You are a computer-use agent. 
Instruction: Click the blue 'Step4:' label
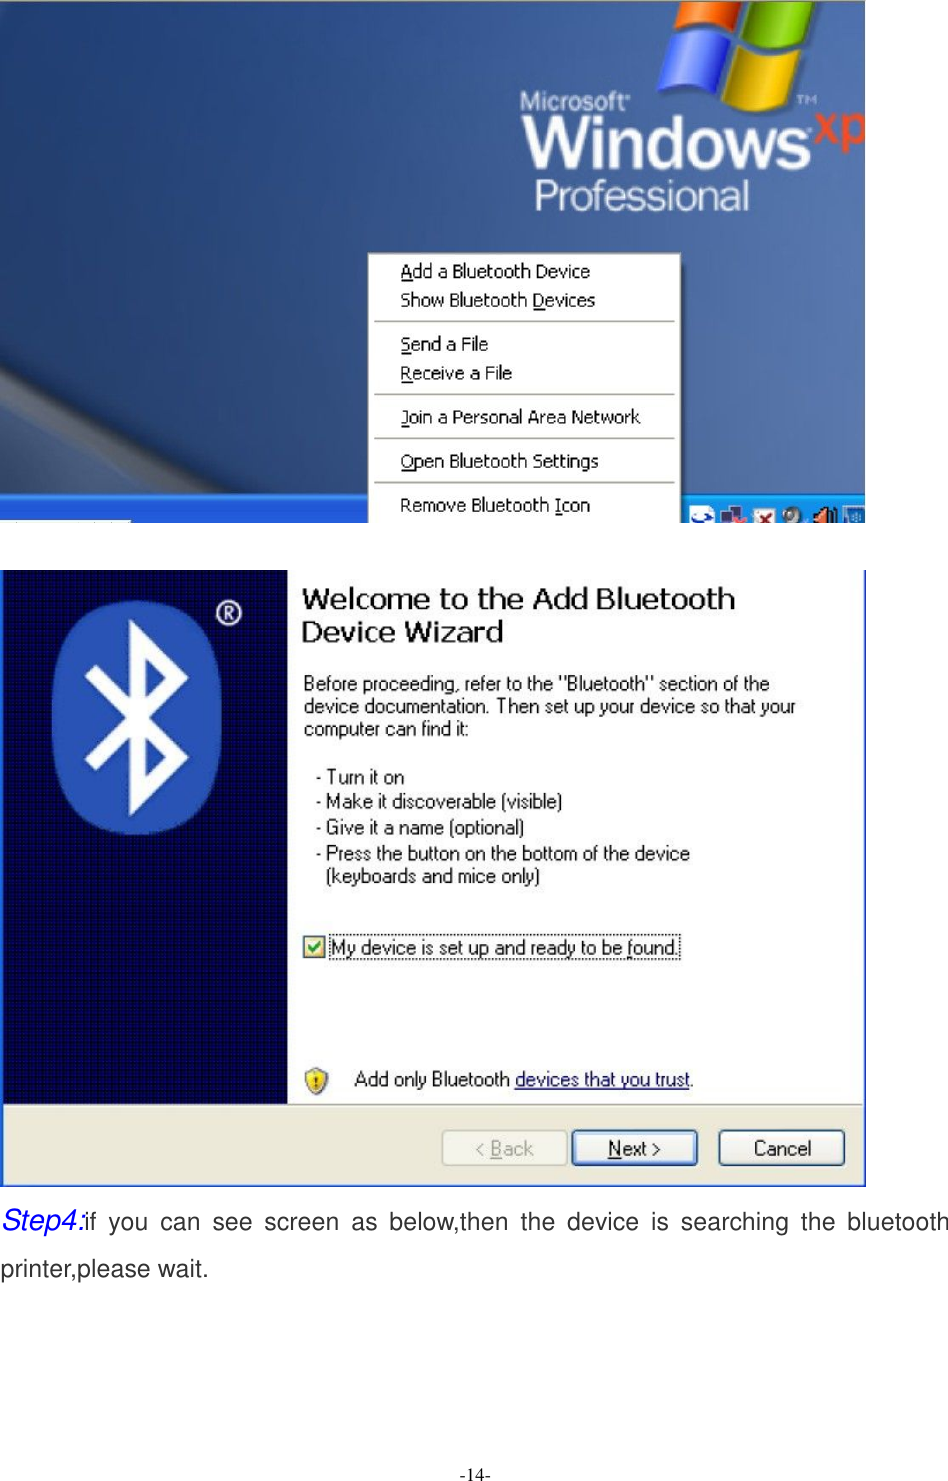(42, 1221)
